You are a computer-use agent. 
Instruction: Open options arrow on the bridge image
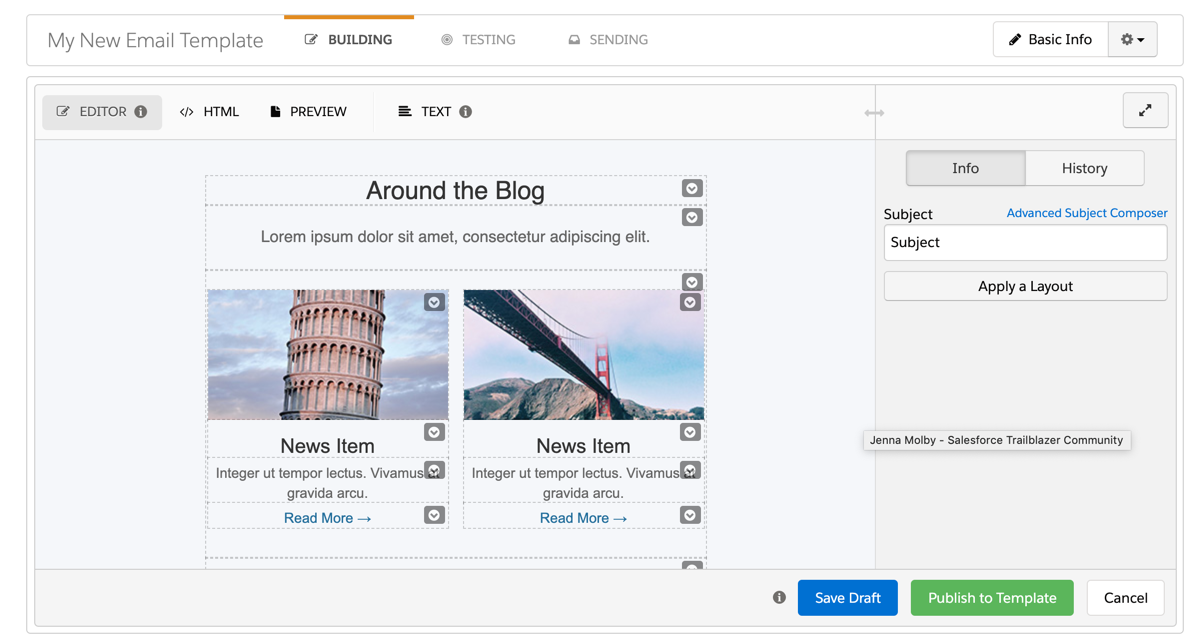pos(690,302)
